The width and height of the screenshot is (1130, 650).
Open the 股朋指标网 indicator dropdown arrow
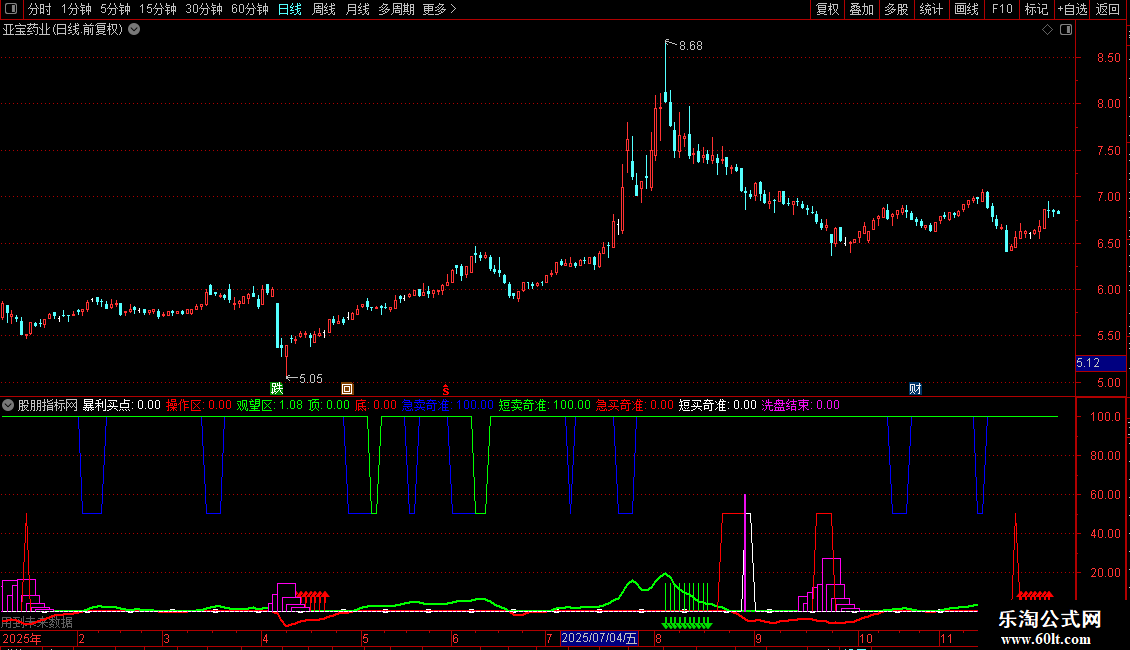point(8,405)
